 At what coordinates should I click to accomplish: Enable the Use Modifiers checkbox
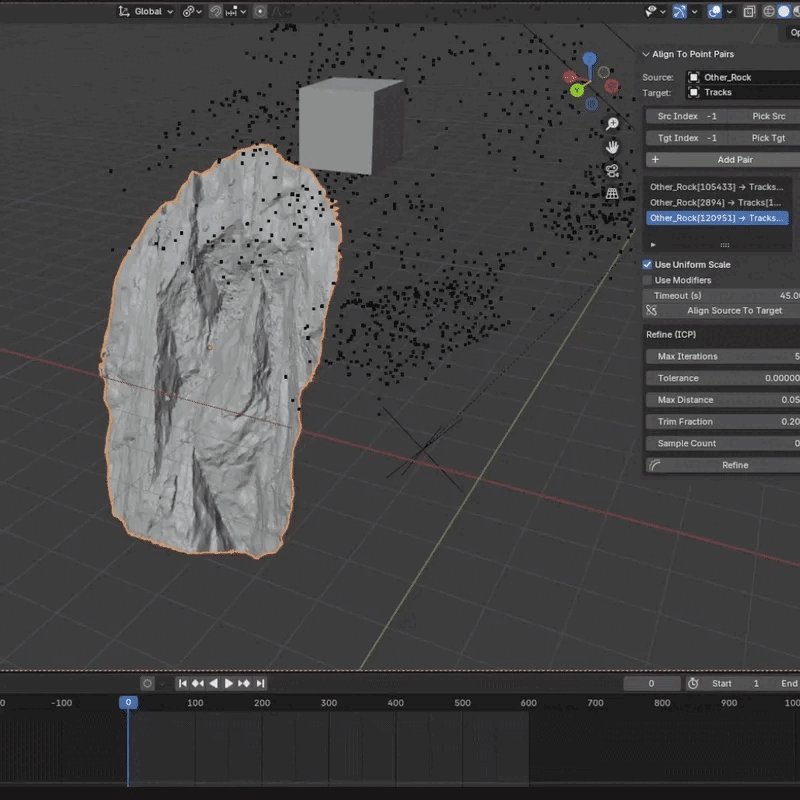[x=647, y=280]
